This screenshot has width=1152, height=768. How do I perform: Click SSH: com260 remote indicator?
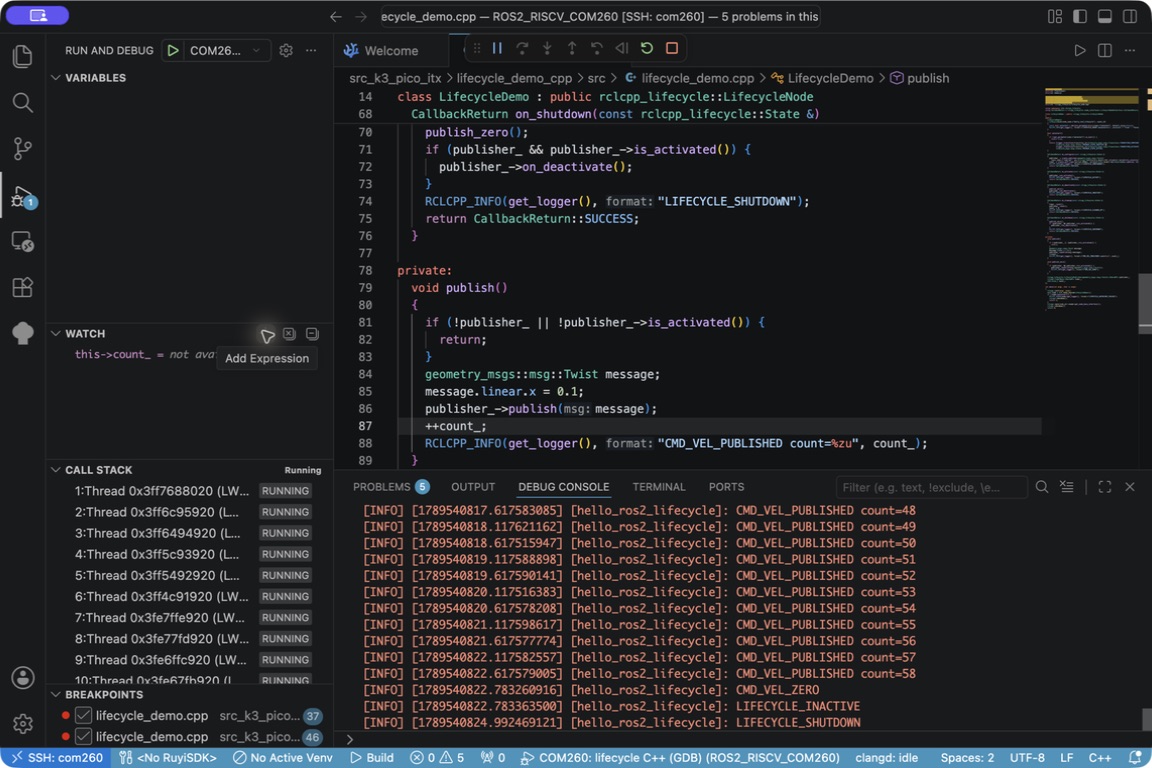coord(57,758)
